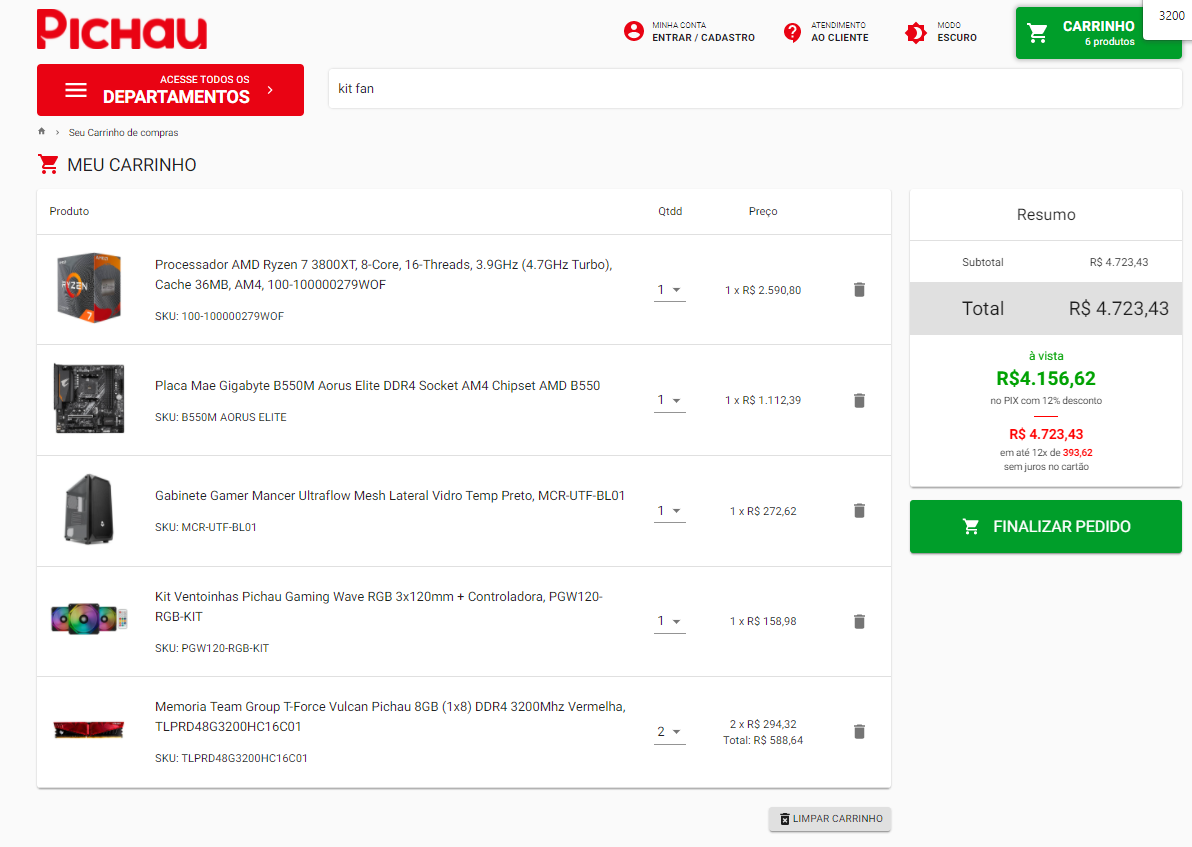1192x847 pixels.
Task: Click Ao Cliente support link
Action: [839, 37]
